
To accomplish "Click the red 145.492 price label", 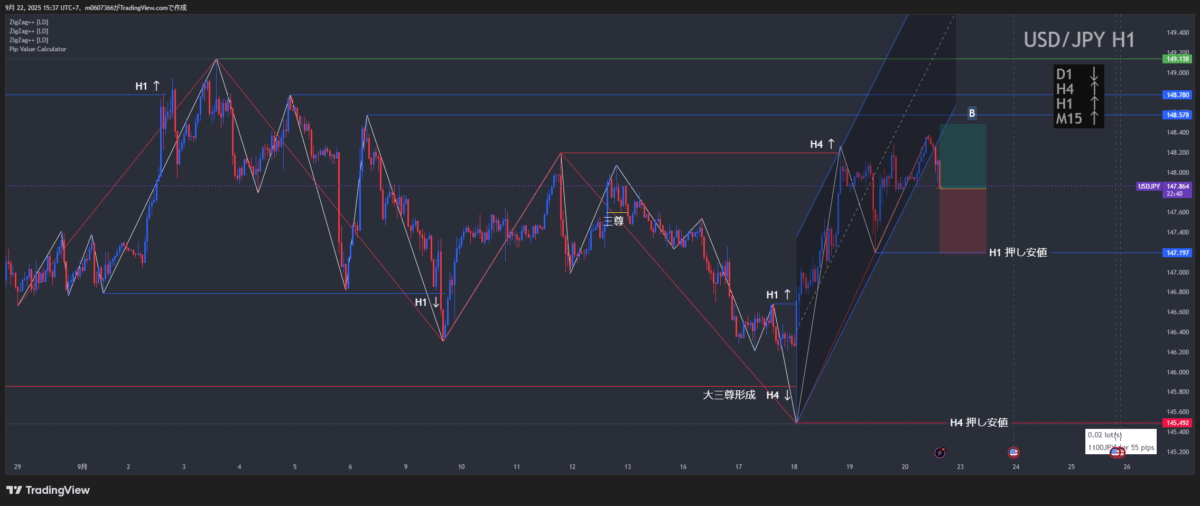I will (x=1176, y=423).
